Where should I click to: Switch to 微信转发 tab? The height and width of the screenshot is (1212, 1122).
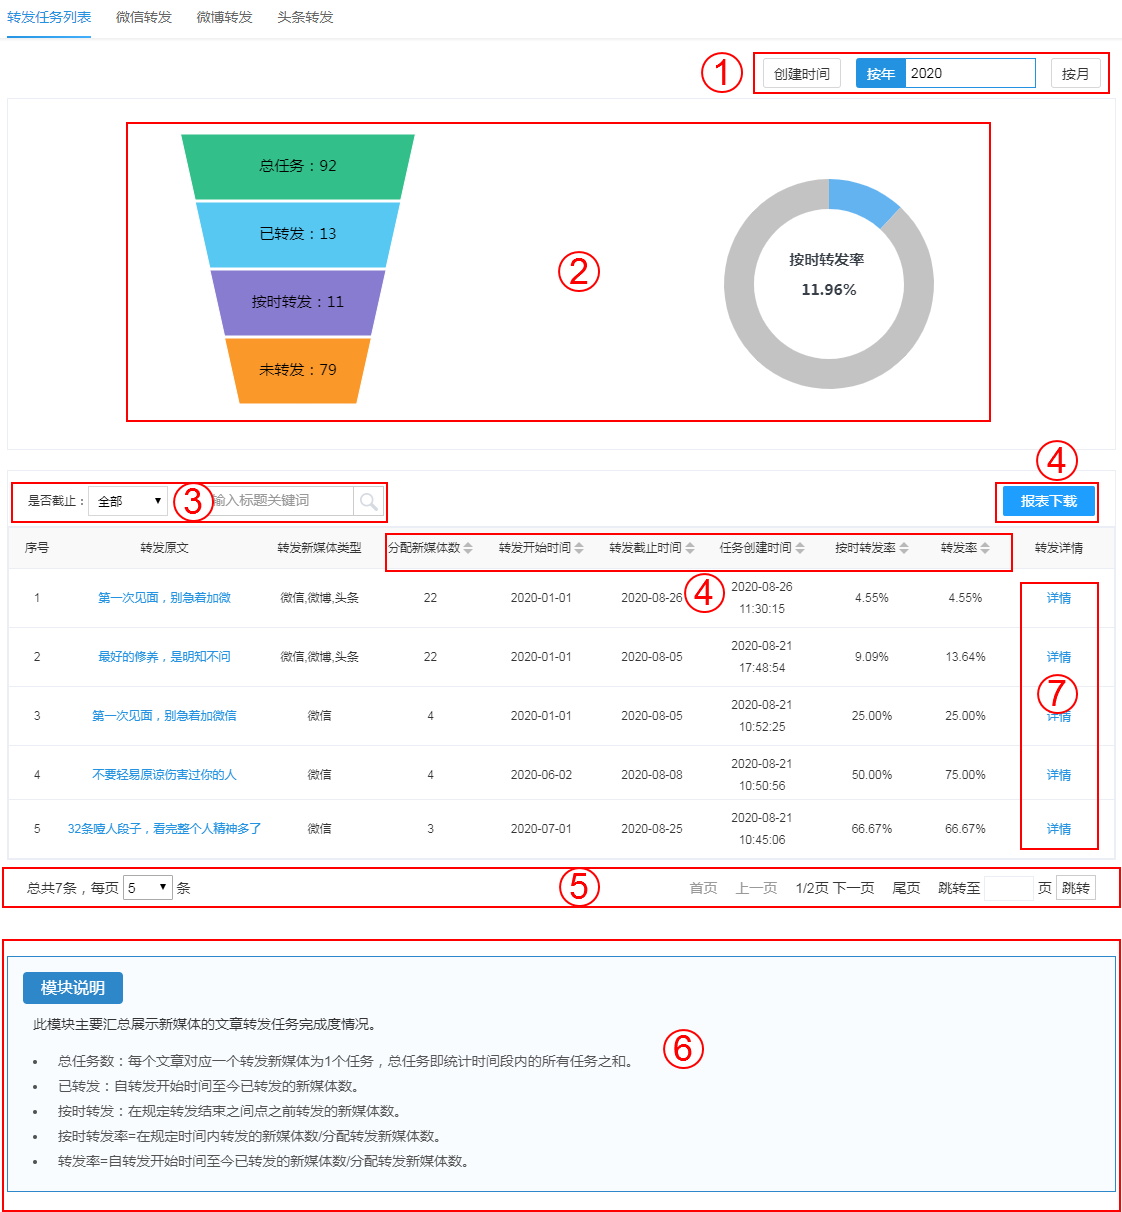(144, 18)
